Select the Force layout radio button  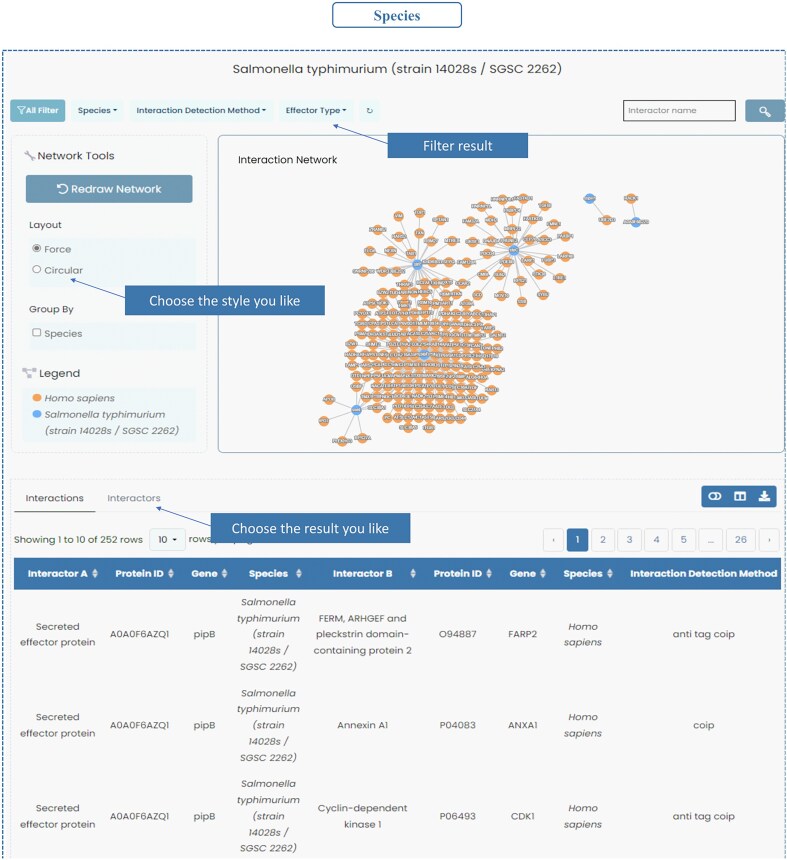coord(37,248)
